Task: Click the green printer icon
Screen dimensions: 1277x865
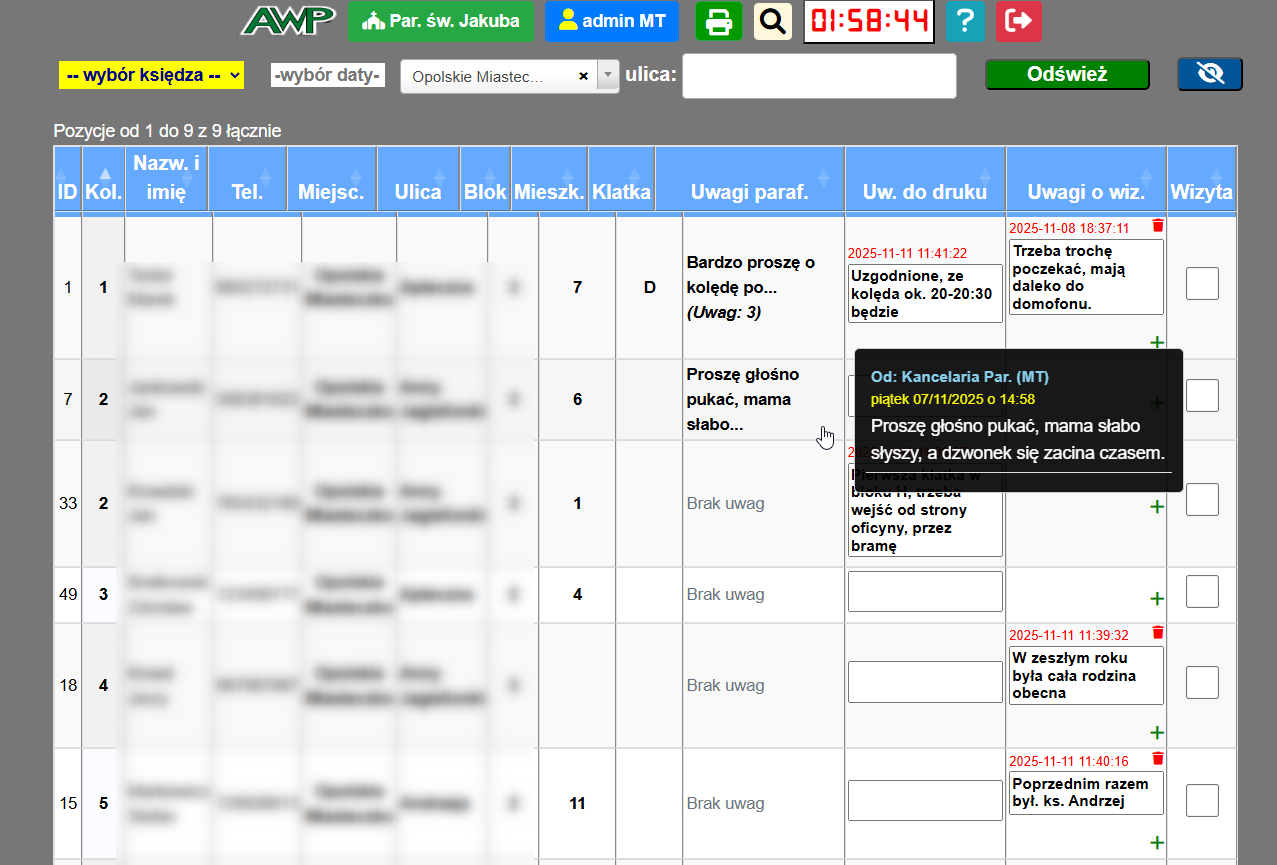Action: tap(719, 21)
